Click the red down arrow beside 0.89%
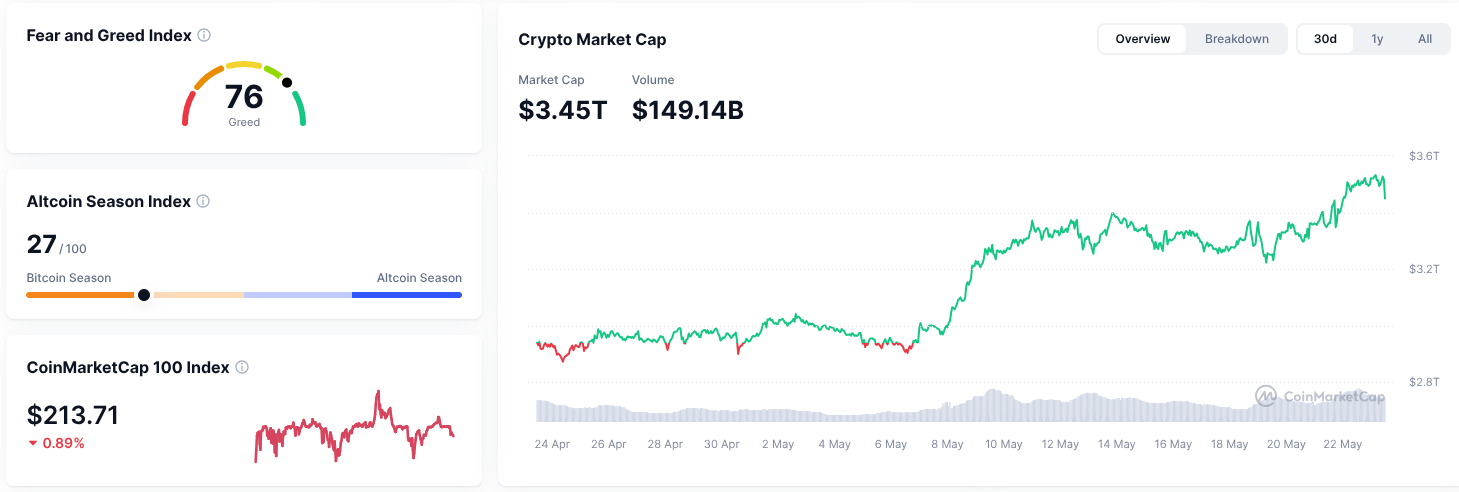1459x492 pixels. [33, 443]
